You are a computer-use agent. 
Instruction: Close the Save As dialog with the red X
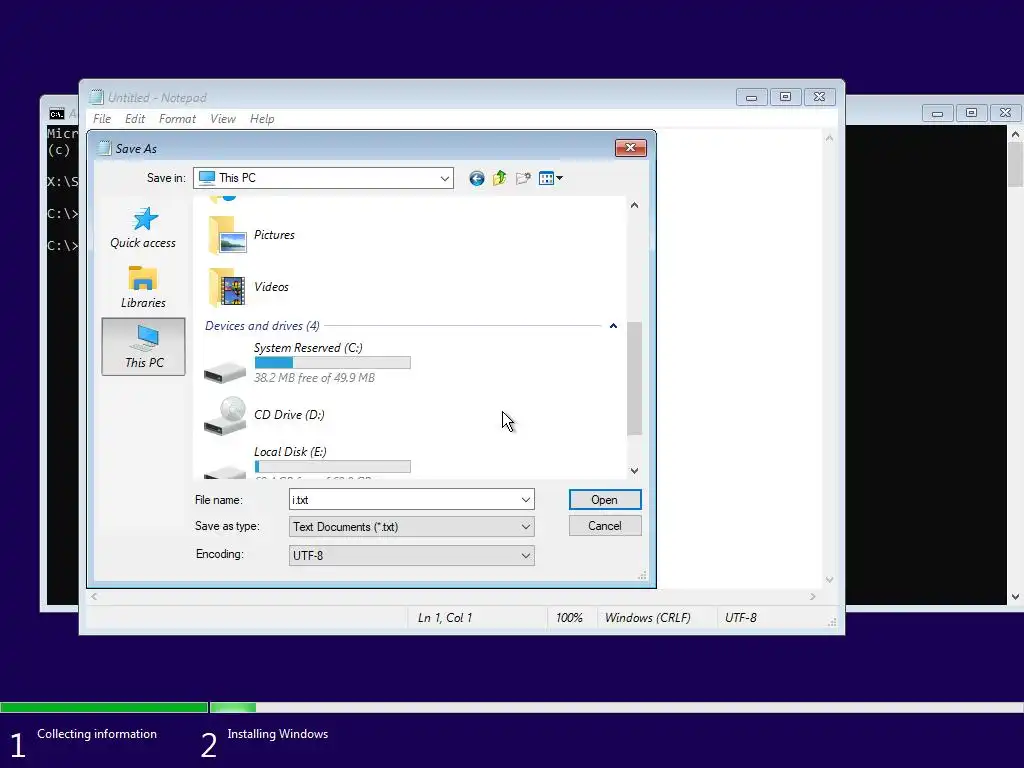pos(630,148)
